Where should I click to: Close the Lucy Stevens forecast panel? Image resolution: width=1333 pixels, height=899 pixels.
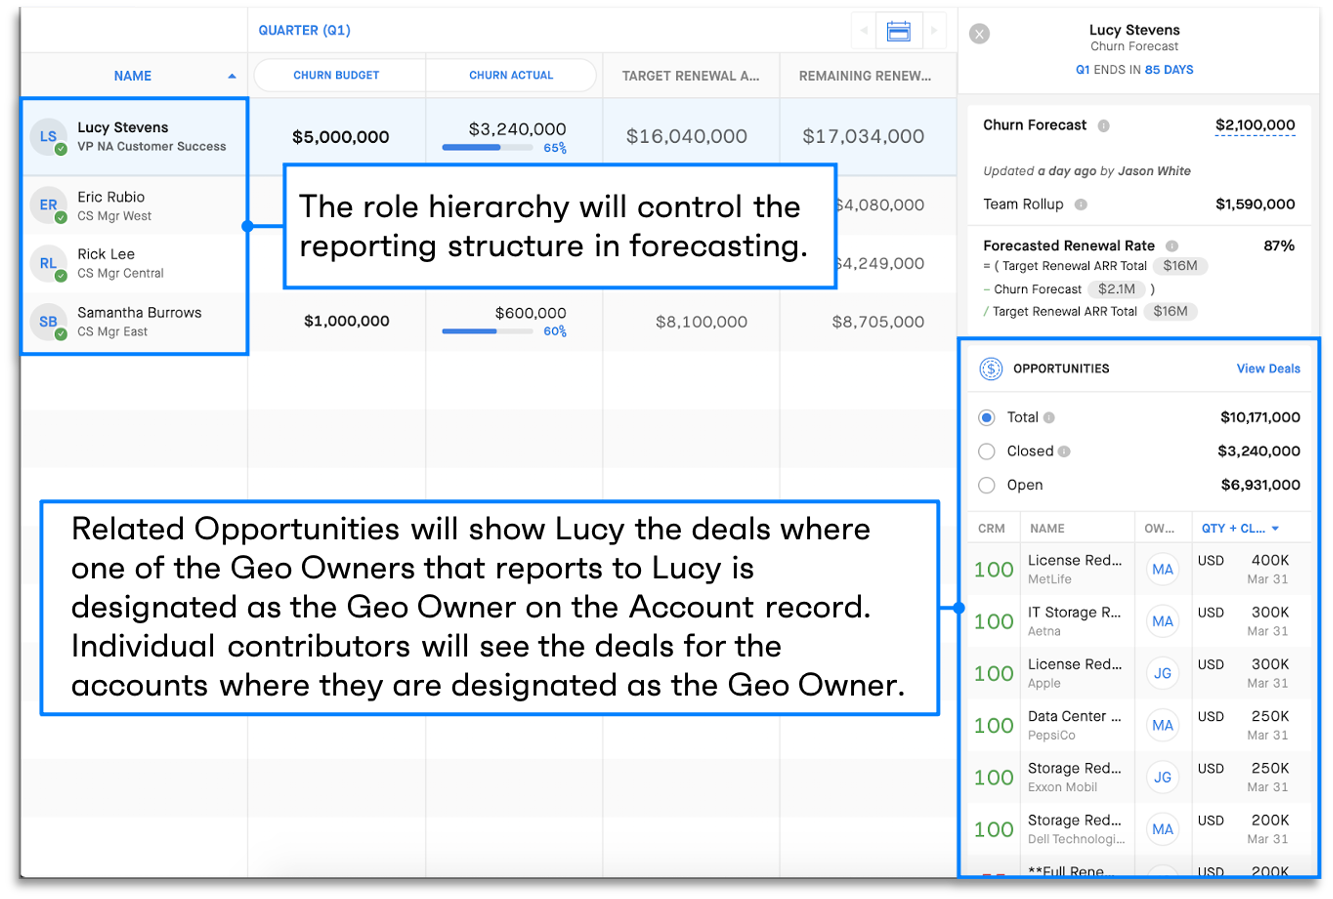[980, 34]
